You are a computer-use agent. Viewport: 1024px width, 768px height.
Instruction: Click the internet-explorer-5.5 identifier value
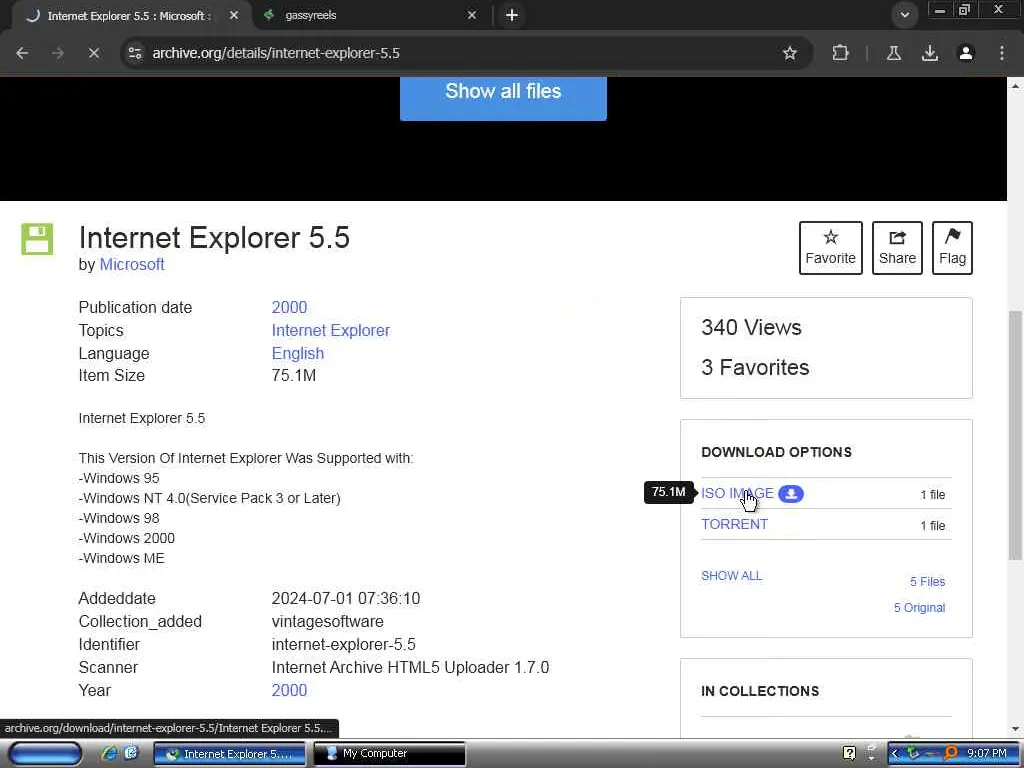click(344, 645)
